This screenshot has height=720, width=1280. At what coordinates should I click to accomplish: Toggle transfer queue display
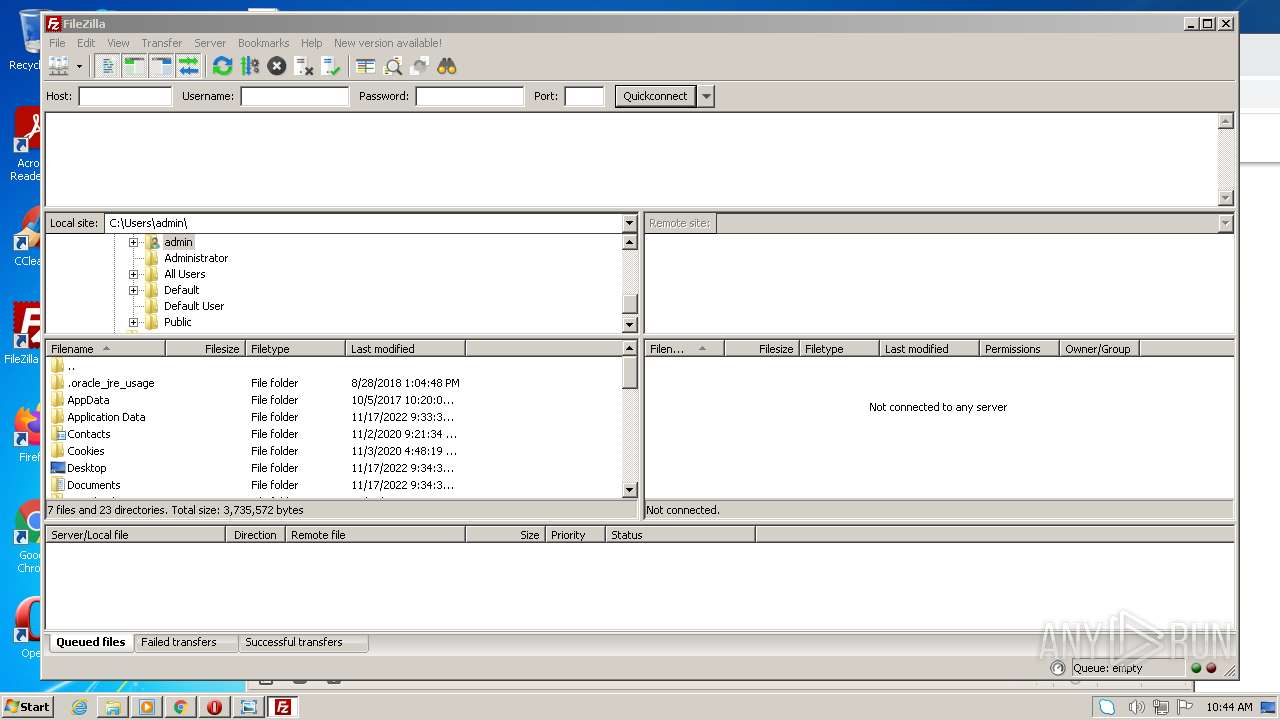click(188, 66)
